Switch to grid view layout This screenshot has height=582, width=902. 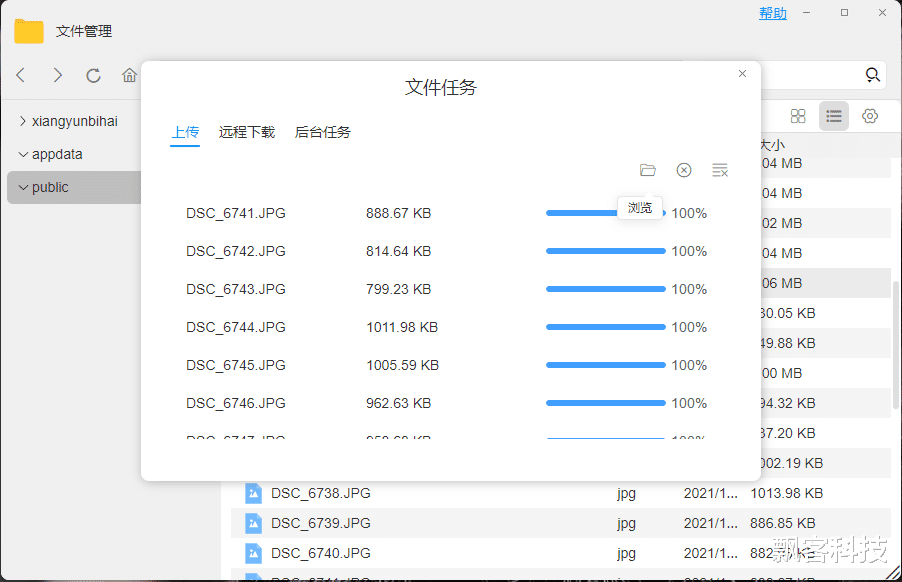tap(798, 115)
